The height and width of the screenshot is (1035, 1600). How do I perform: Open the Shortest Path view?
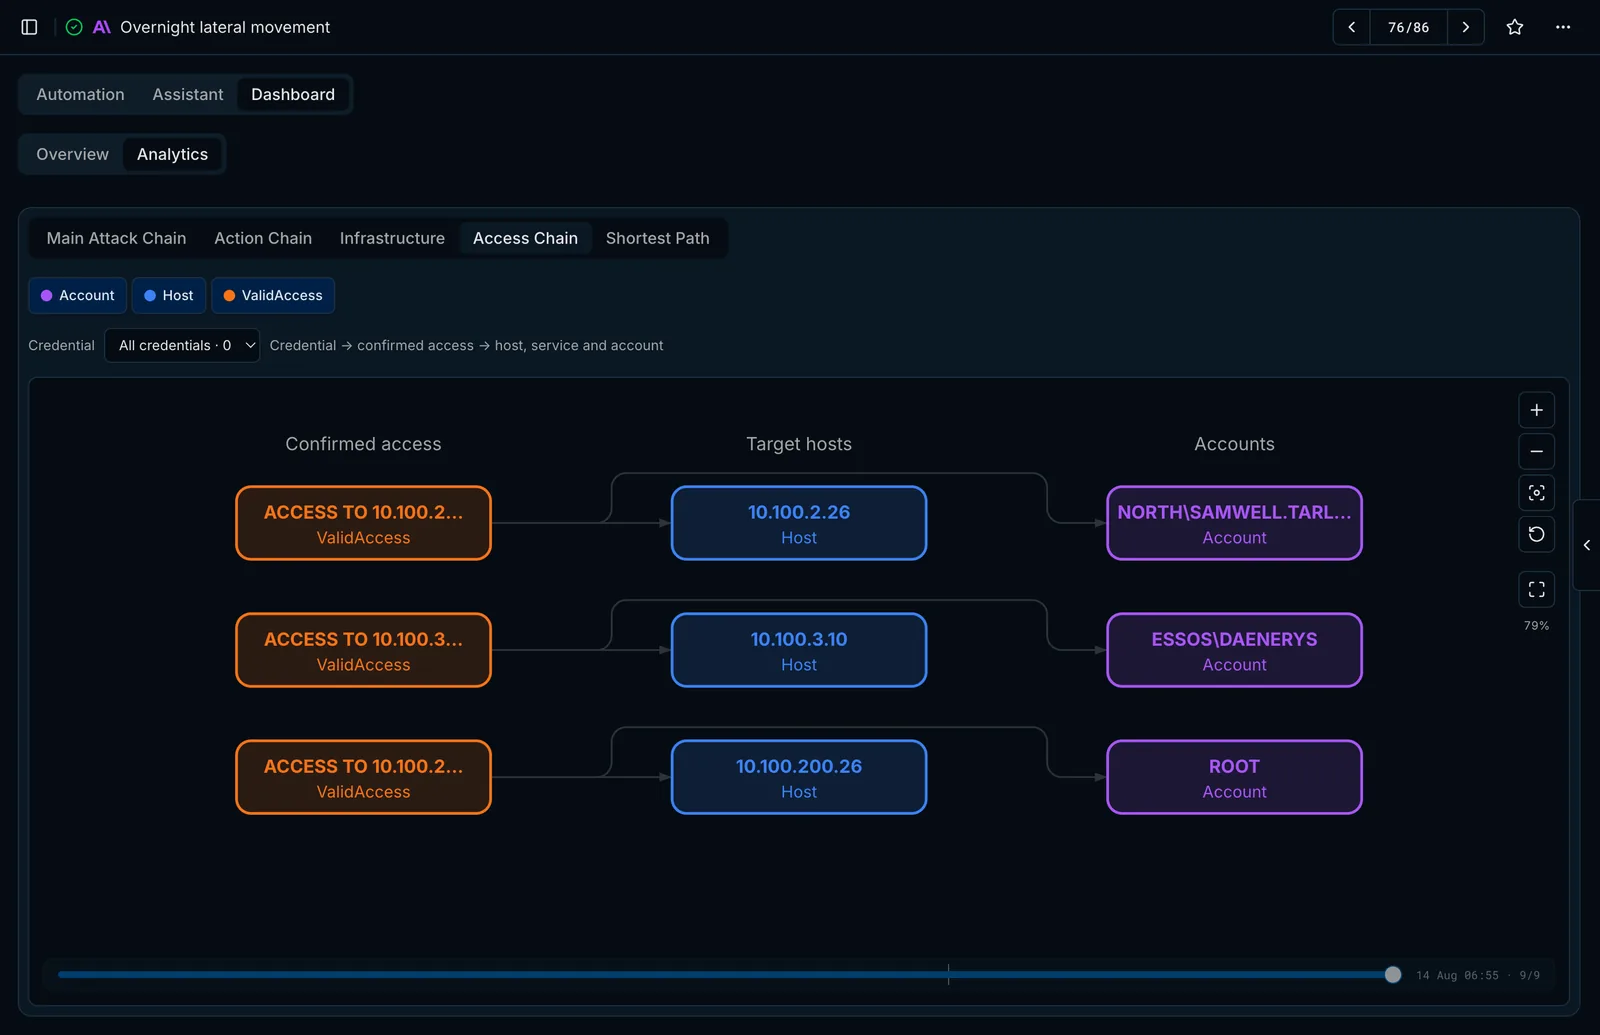(x=658, y=238)
